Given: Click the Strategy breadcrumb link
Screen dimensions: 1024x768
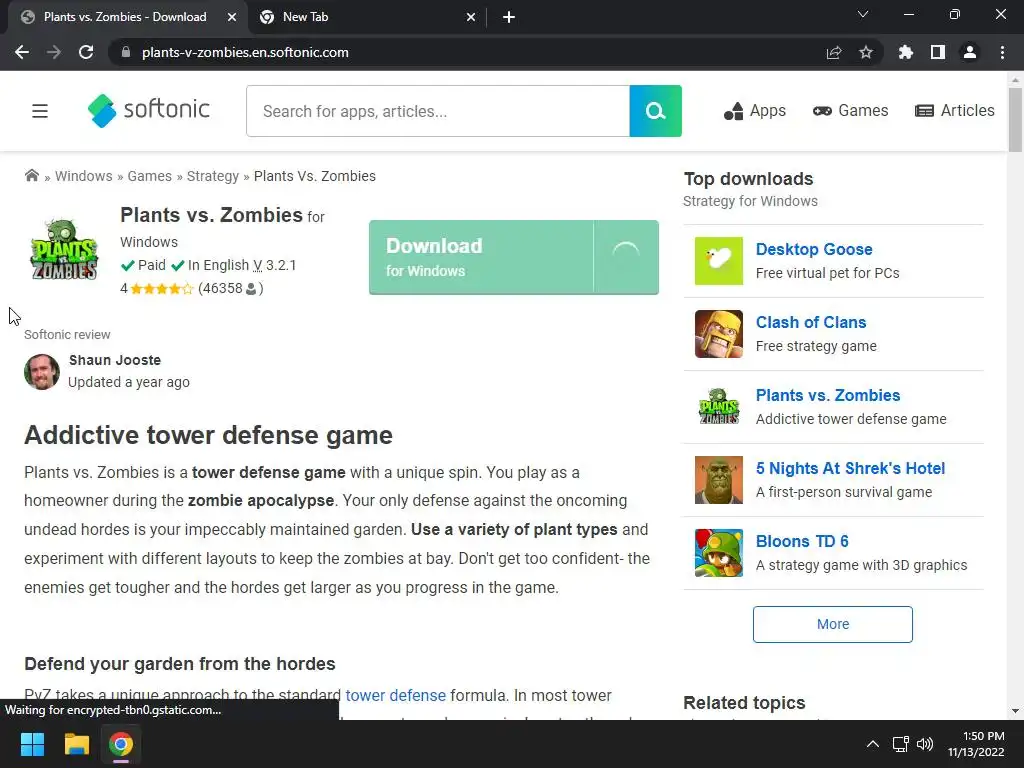Looking at the screenshot, I should click(213, 176).
